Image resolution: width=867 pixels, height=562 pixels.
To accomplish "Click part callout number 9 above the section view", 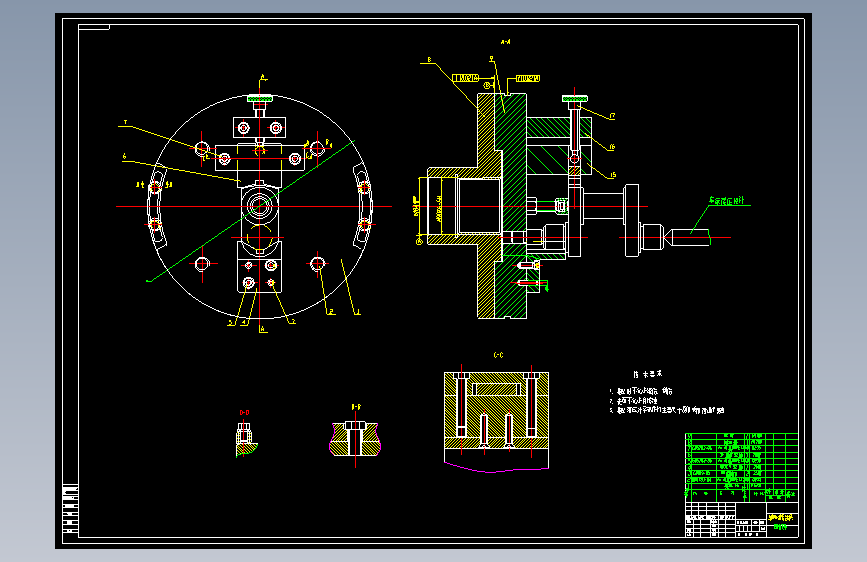I will (492, 58).
